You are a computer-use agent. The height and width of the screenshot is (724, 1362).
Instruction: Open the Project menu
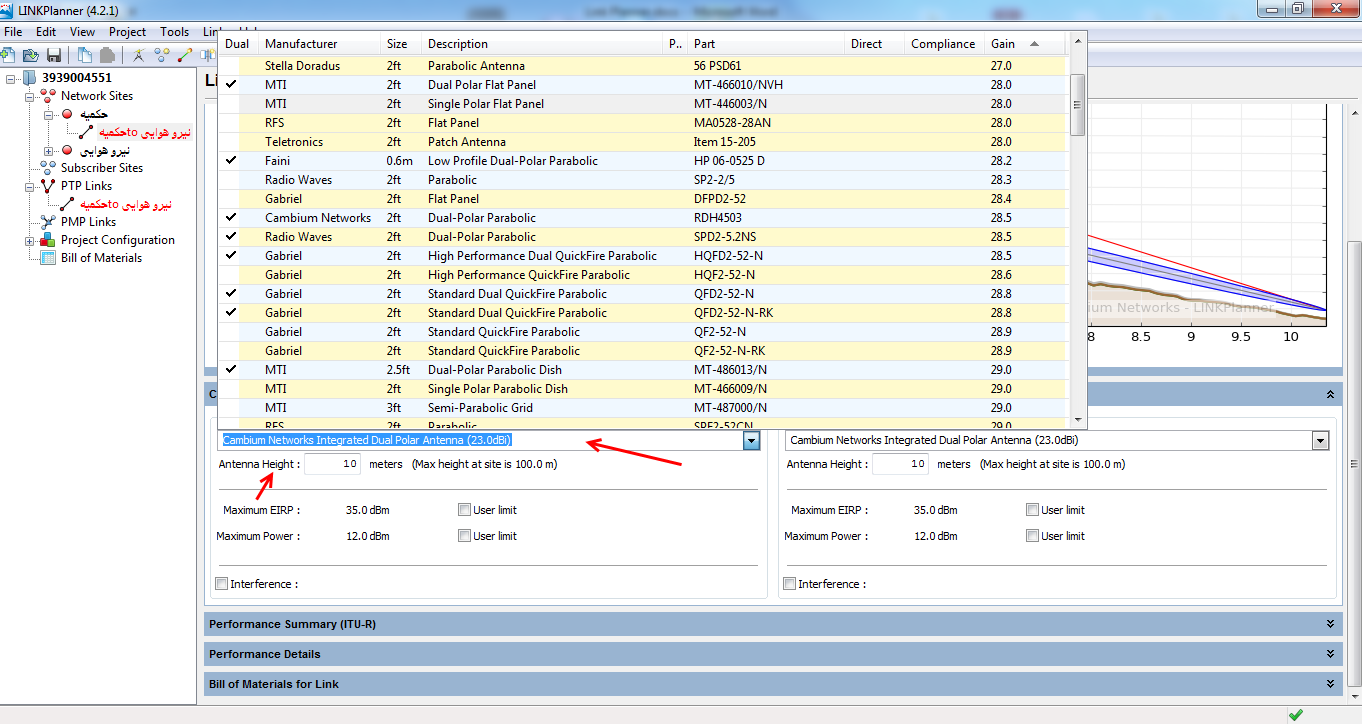click(x=128, y=32)
